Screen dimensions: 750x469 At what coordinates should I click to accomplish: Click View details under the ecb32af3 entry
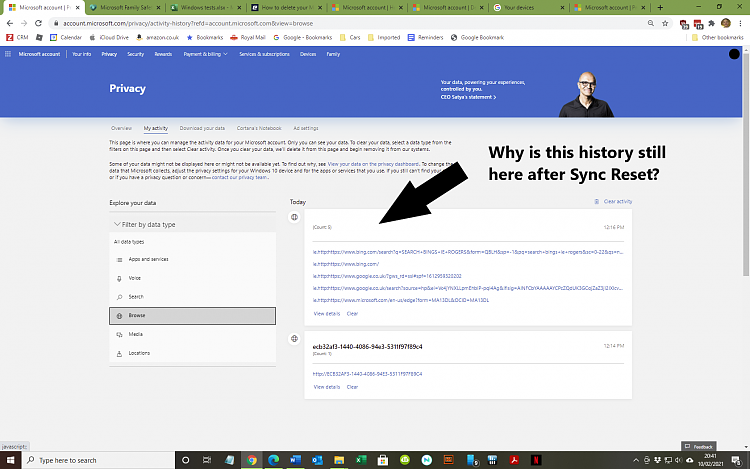[327, 387]
